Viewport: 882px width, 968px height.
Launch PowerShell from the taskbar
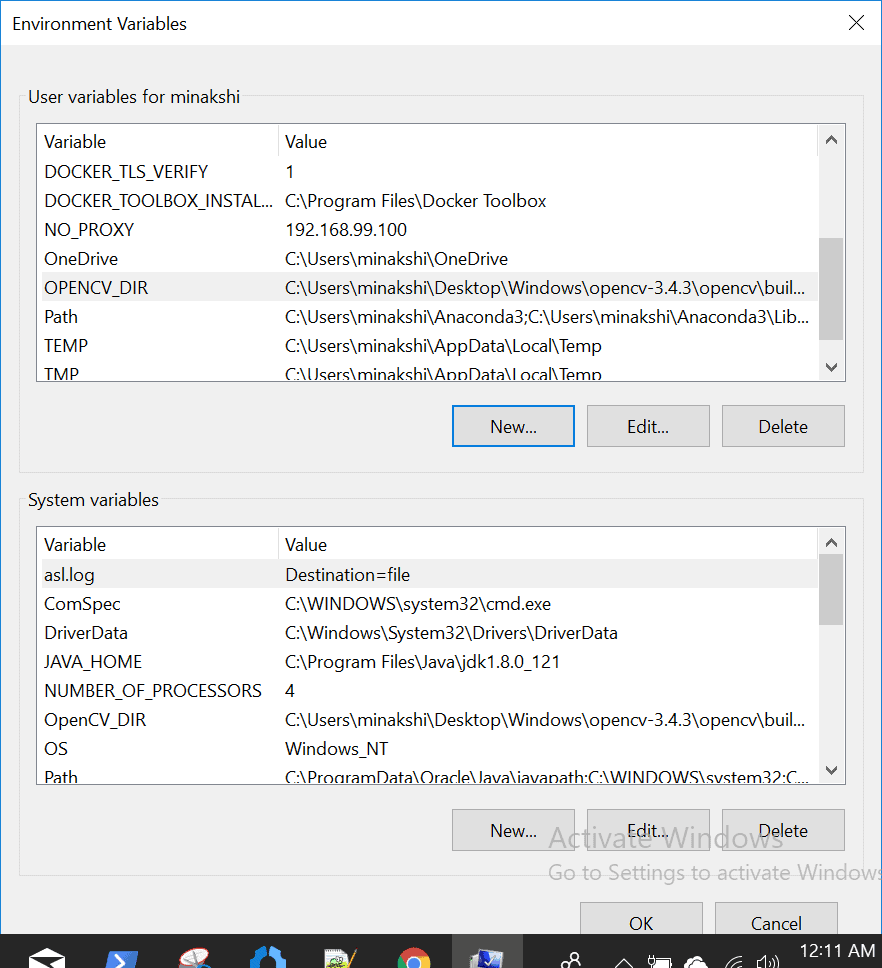[x=121, y=958]
